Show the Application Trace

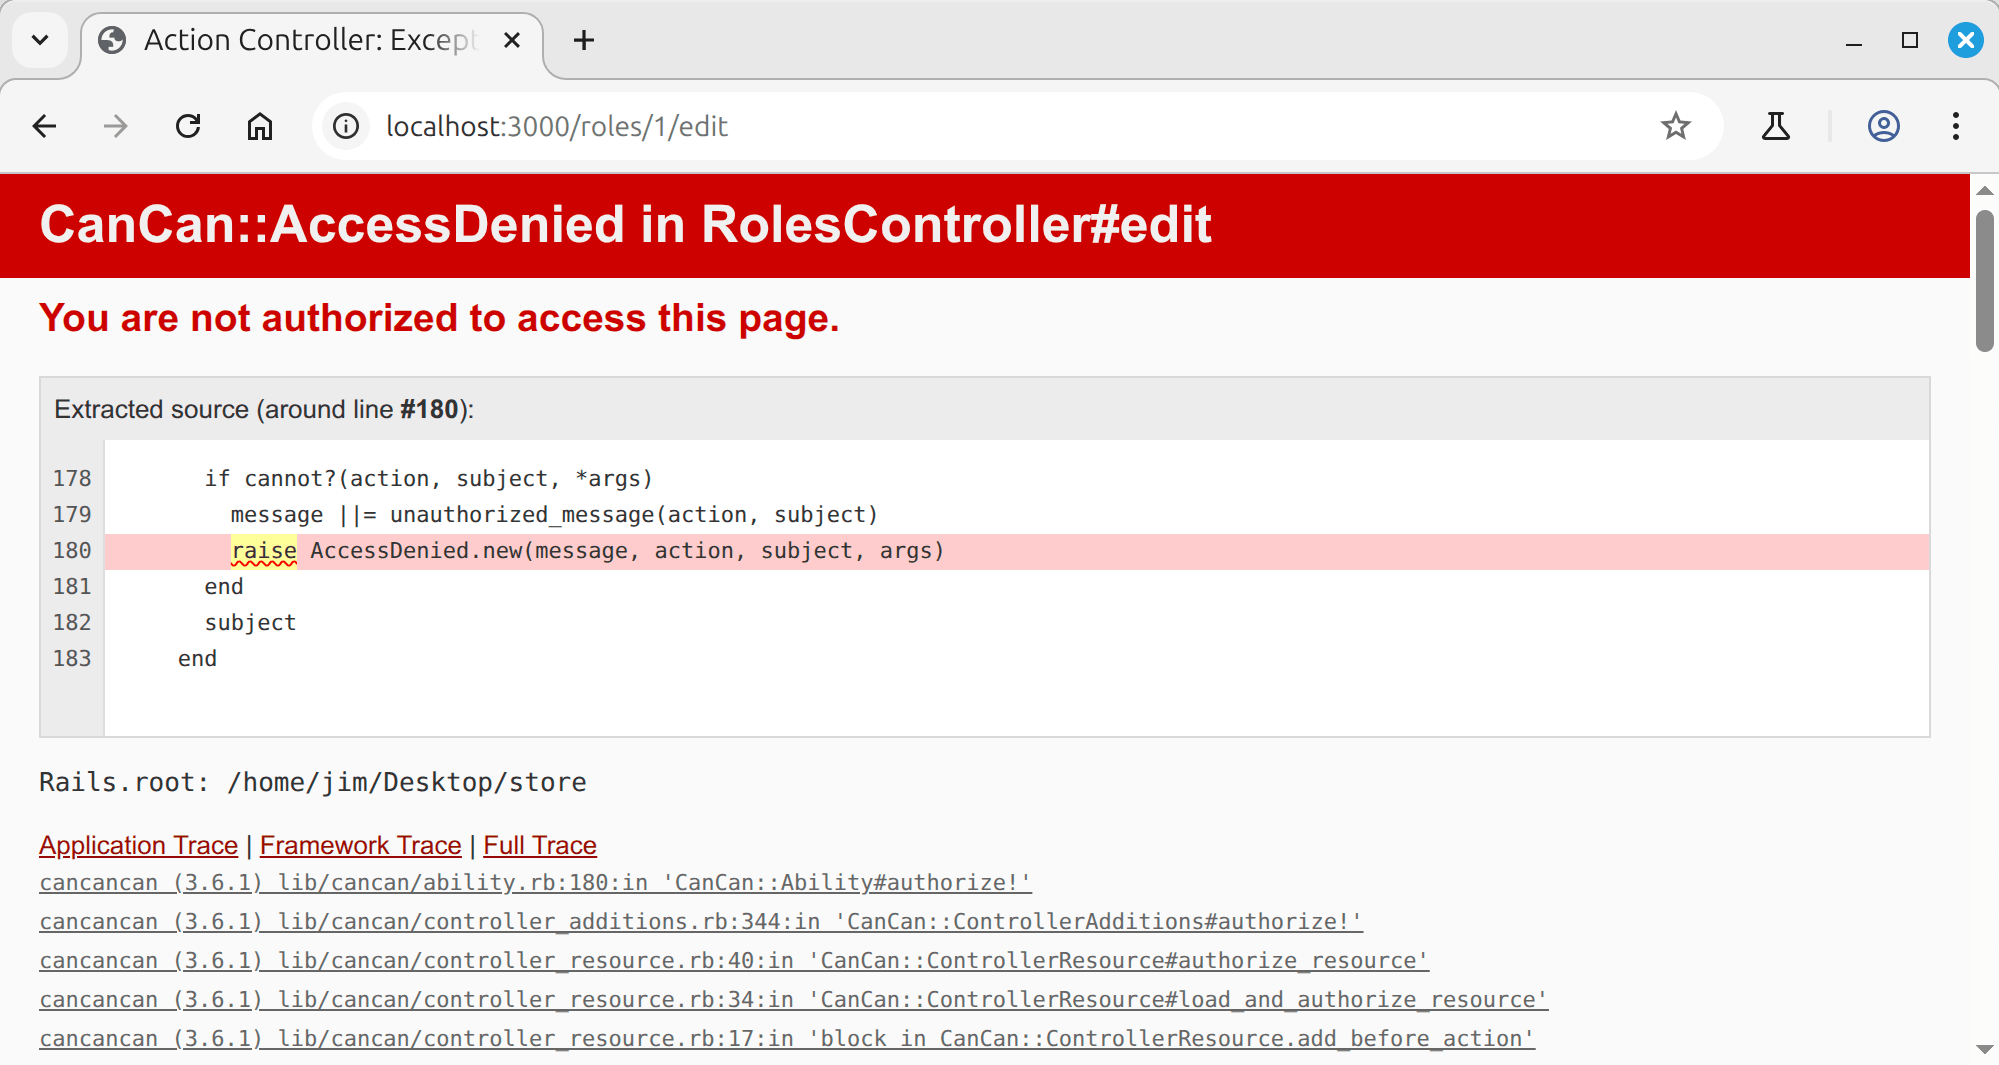(138, 845)
